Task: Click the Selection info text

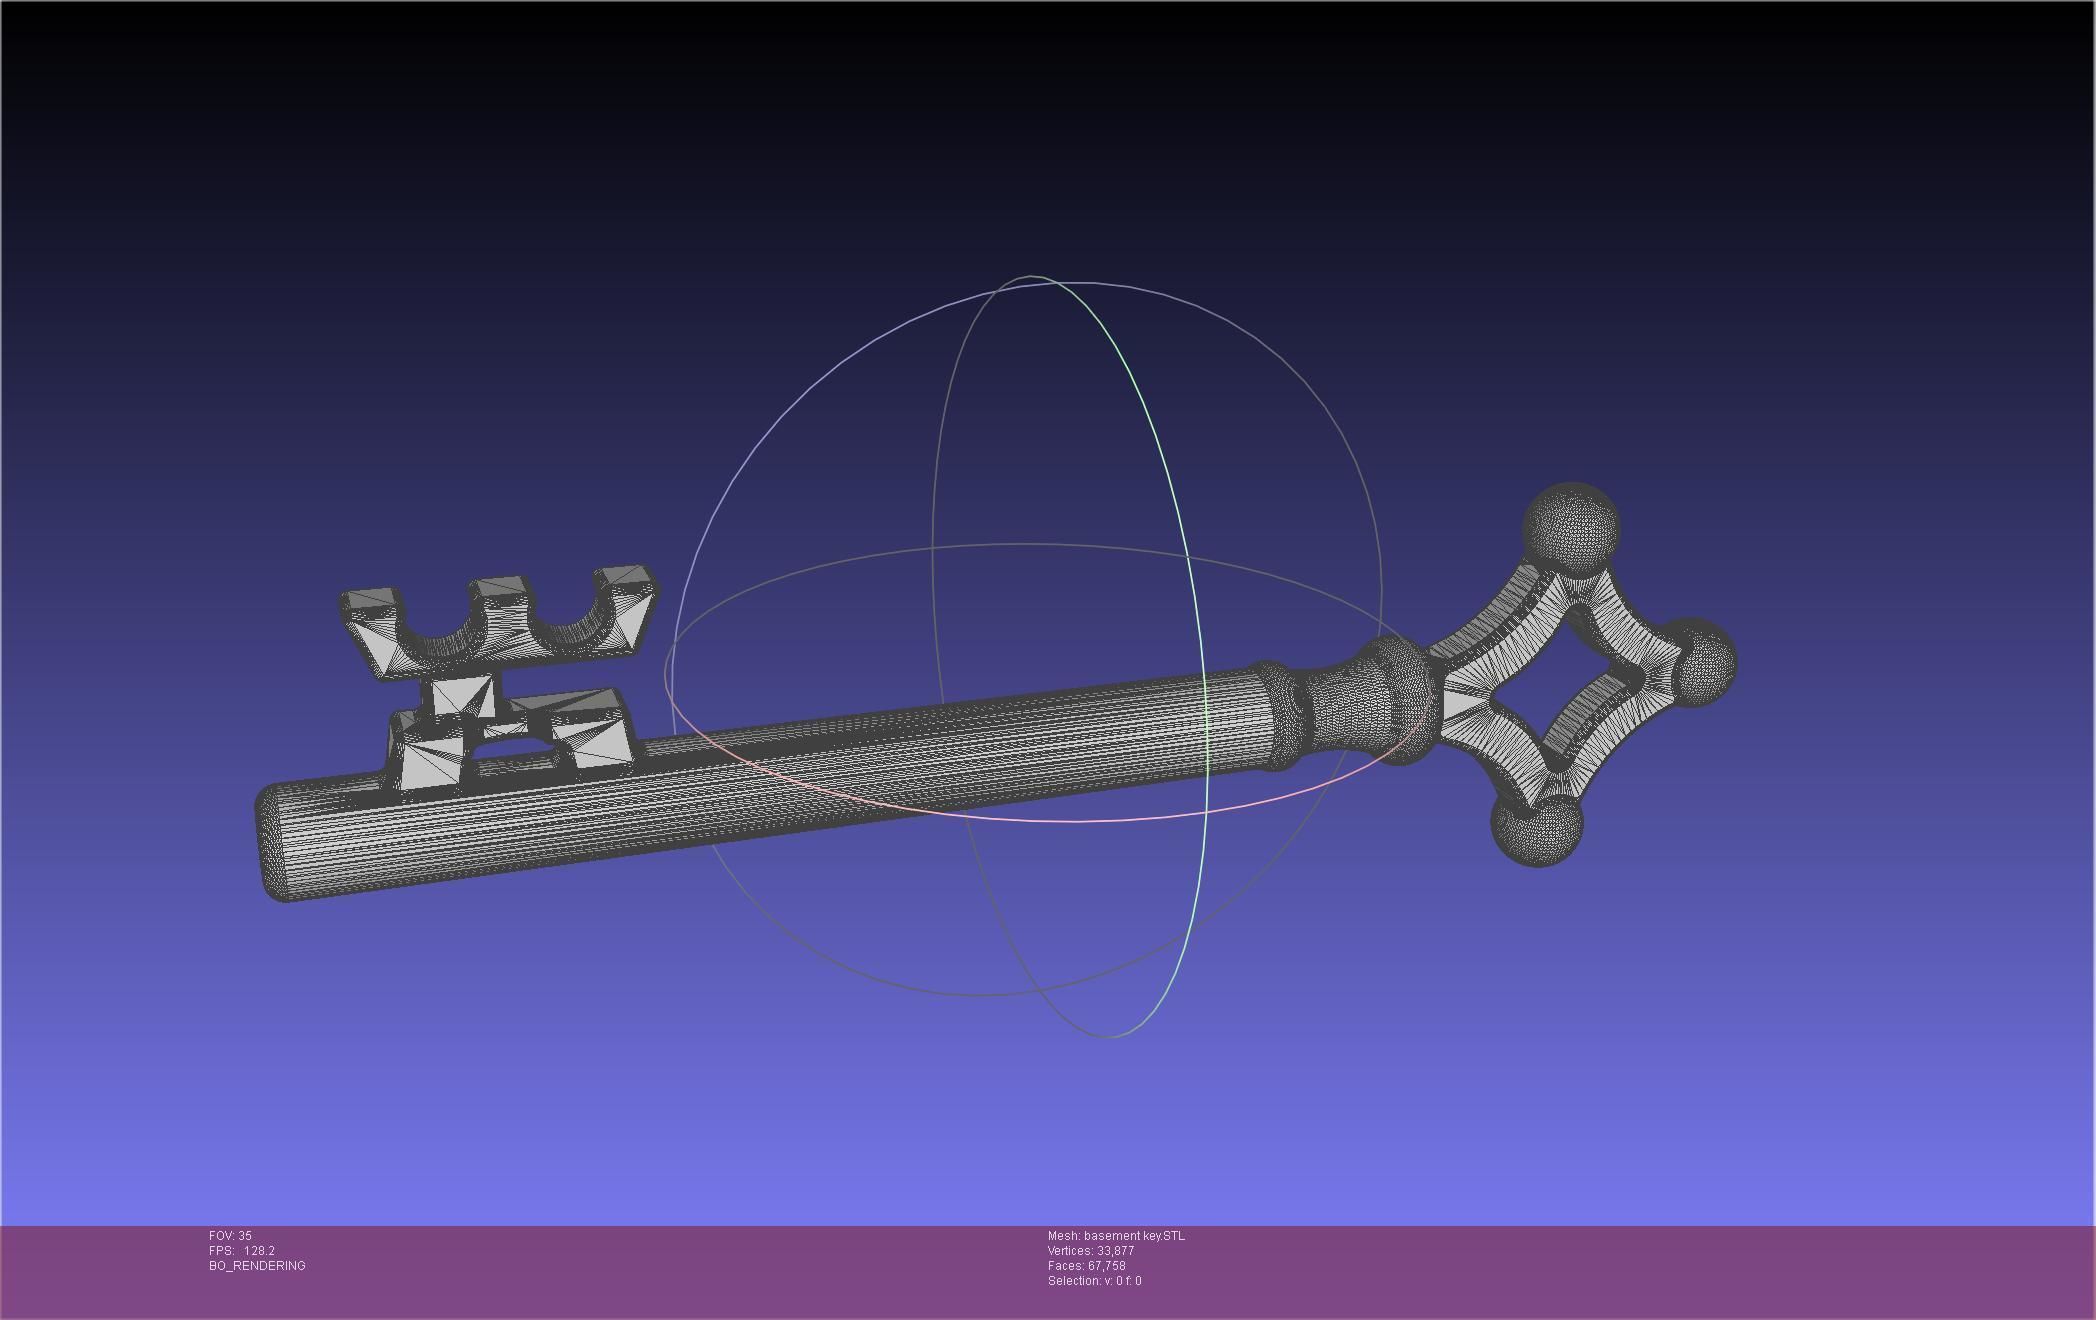Action: point(1094,1281)
